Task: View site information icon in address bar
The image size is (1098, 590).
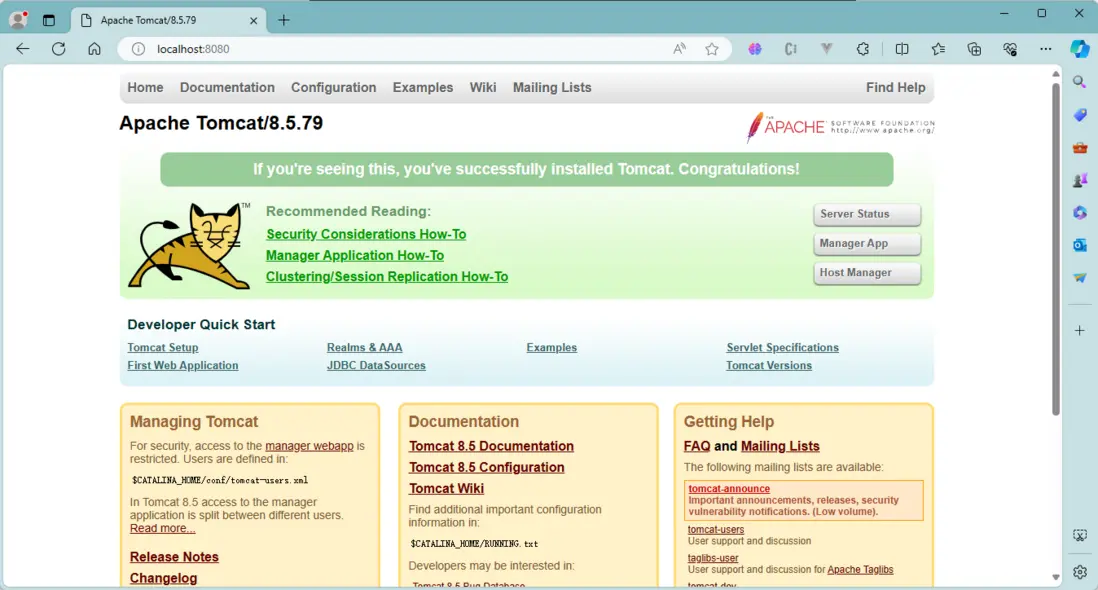Action: pyautogui.click(x=139, y=49)
